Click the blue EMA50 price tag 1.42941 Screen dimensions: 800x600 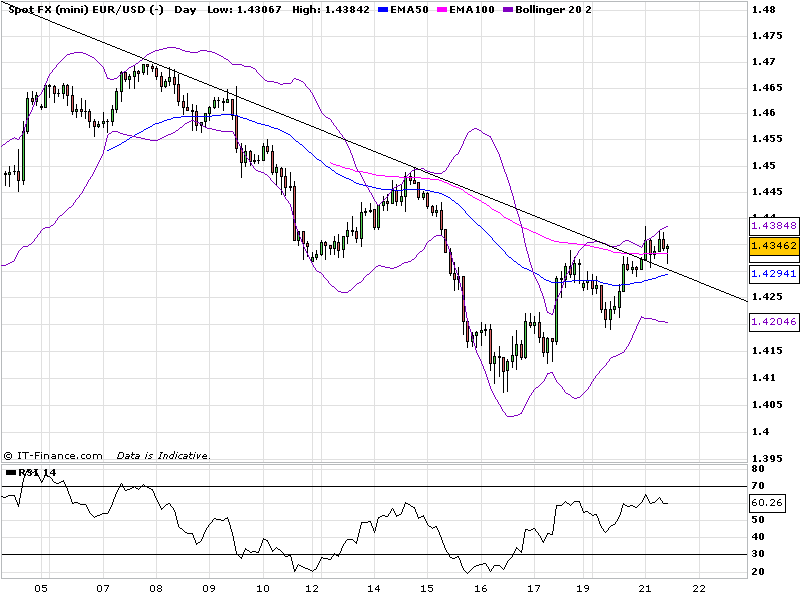(774, 273)
